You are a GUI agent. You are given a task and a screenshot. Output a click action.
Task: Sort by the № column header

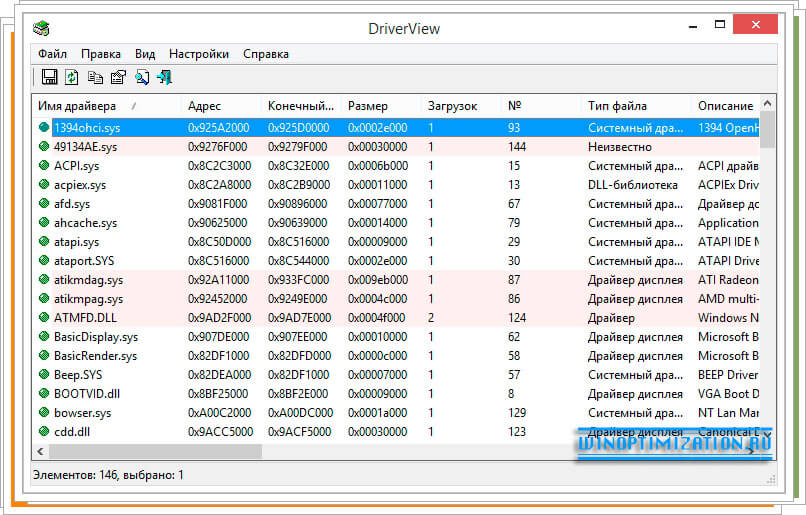tap(542, 106)
